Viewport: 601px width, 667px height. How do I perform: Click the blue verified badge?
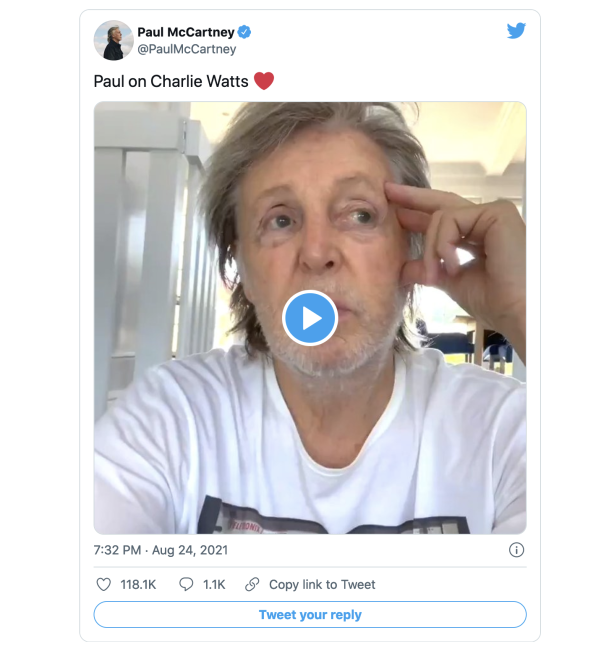(x=245, y=32)
